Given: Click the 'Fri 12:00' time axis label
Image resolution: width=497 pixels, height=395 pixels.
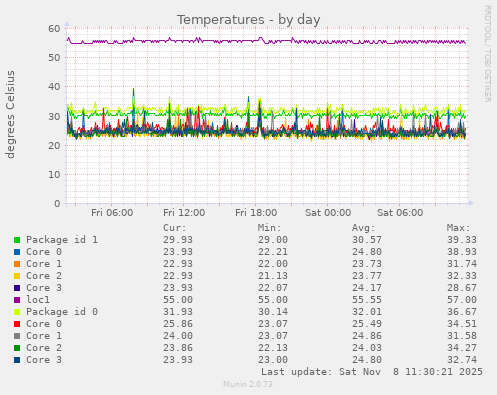Looking at the screenshot, I should 184,213.
